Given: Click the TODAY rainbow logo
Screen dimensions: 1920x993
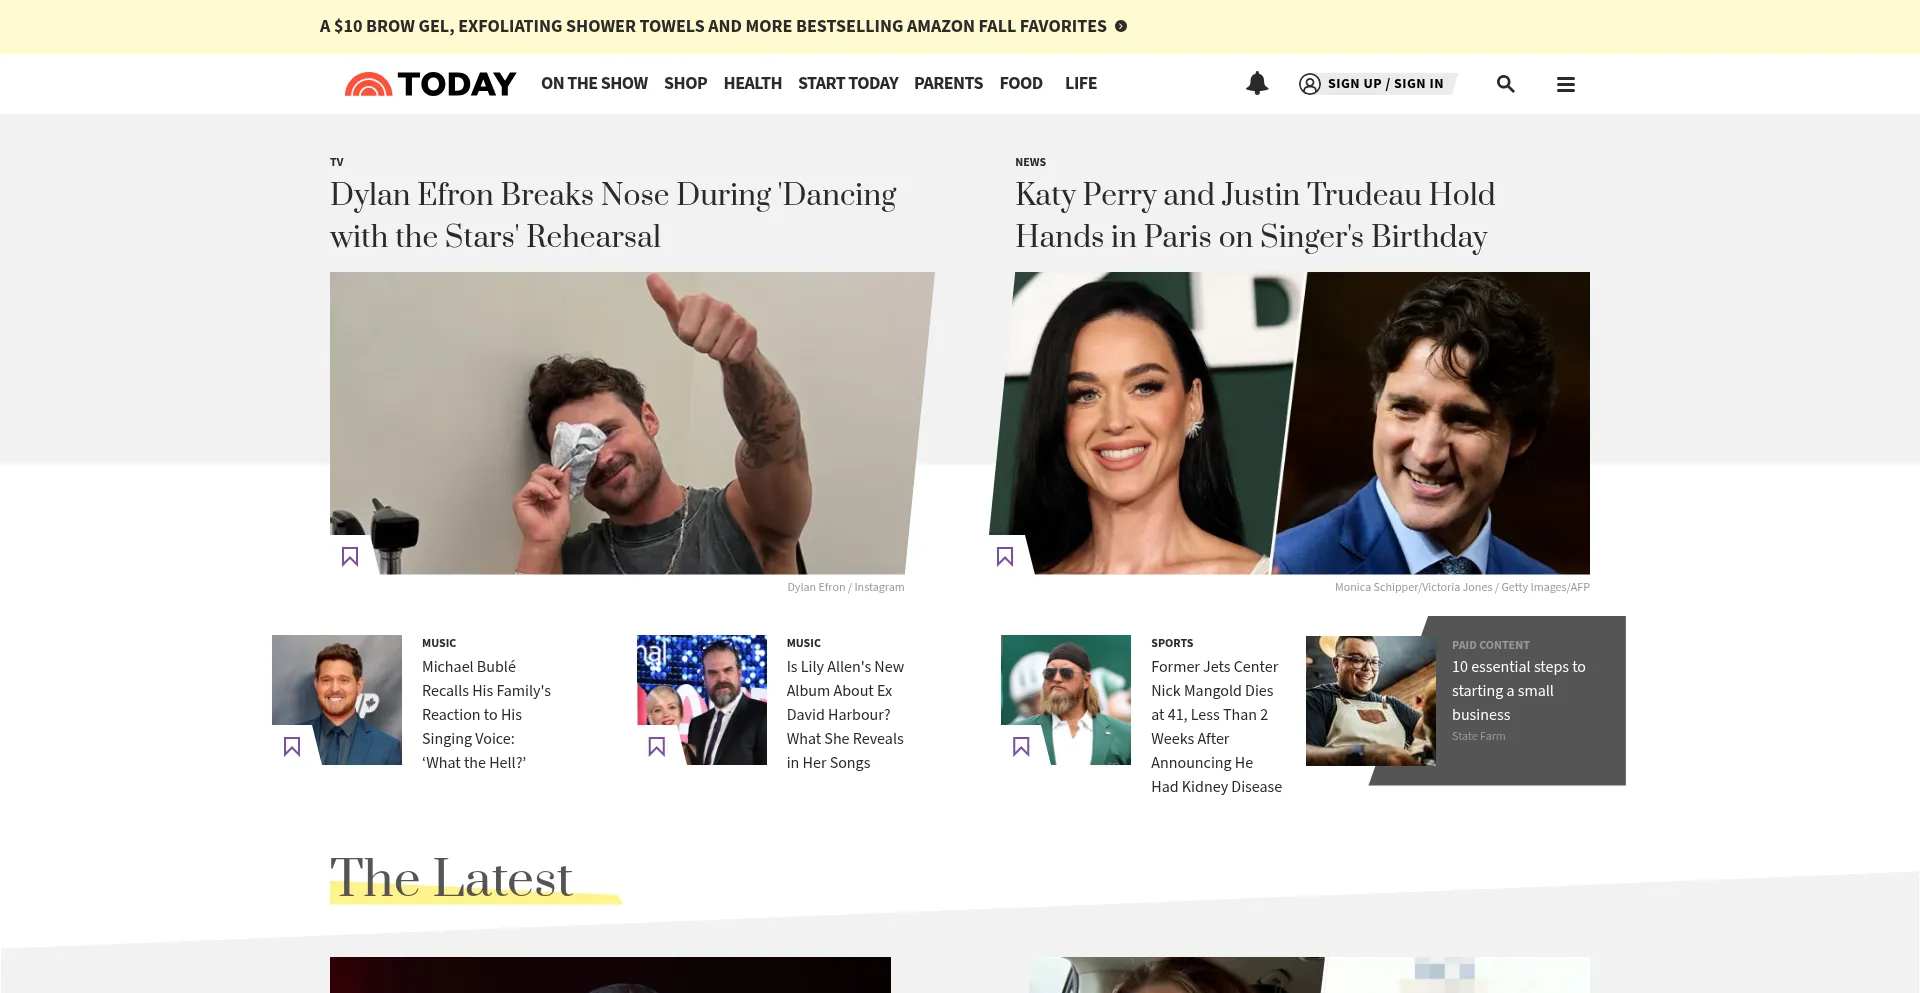Looking at the screenshot, I should [430, 84].
